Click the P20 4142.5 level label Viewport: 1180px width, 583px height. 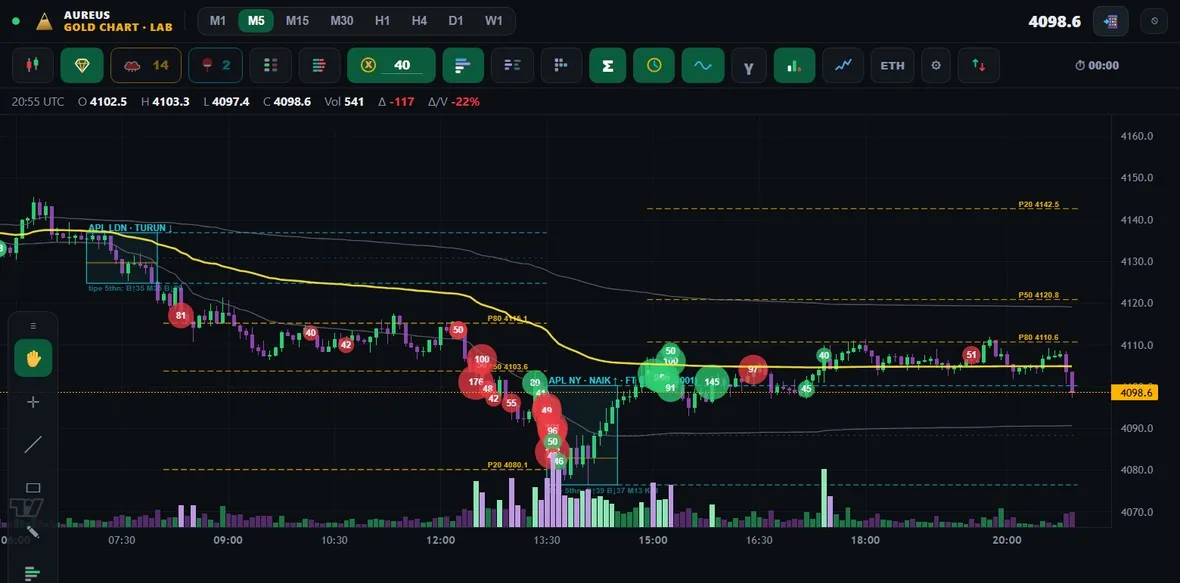1039,205
